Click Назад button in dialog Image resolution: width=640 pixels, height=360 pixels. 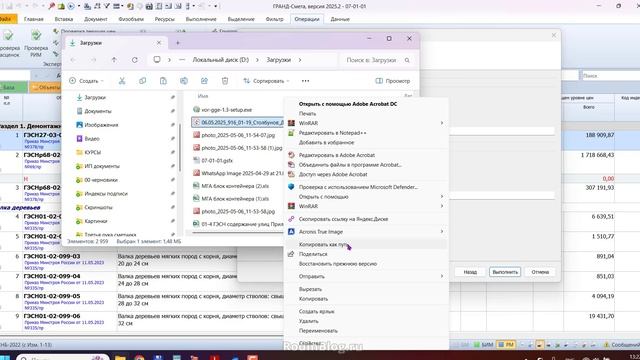[470, 272]
